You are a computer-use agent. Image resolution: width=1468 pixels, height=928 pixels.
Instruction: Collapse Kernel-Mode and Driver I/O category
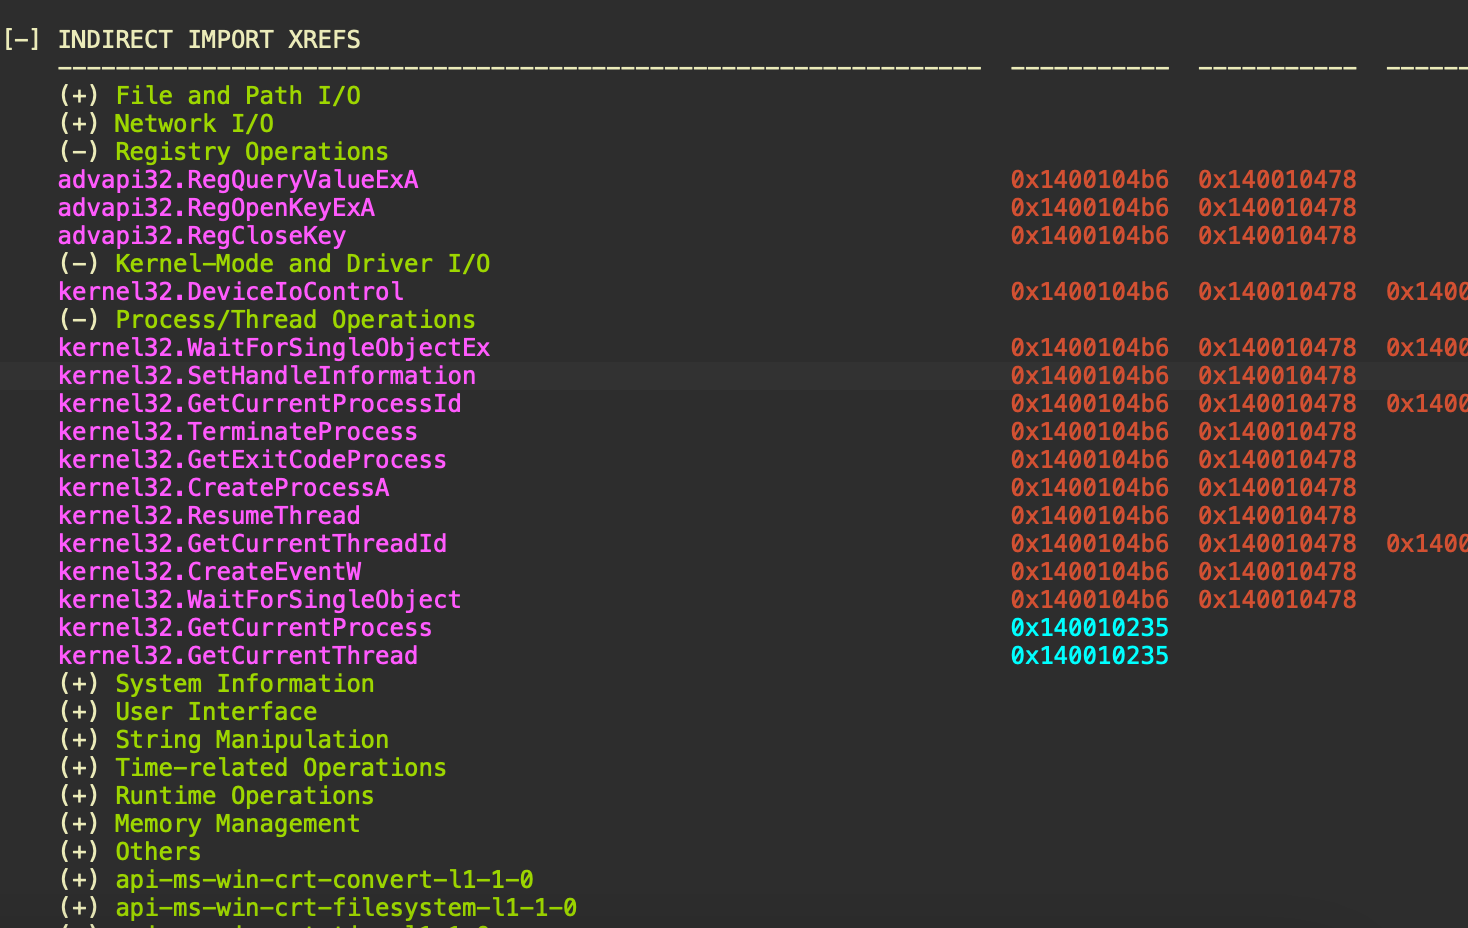79,264
